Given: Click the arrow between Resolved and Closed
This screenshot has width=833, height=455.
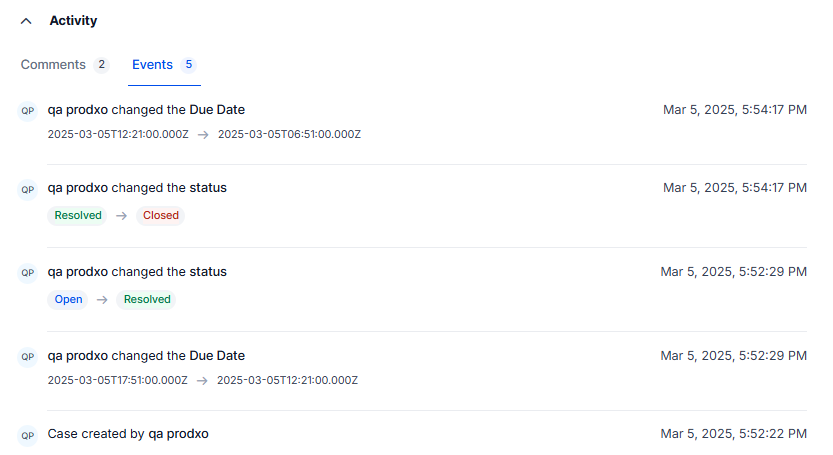Looking at the screenshot, I should click(x=121, y=216).
